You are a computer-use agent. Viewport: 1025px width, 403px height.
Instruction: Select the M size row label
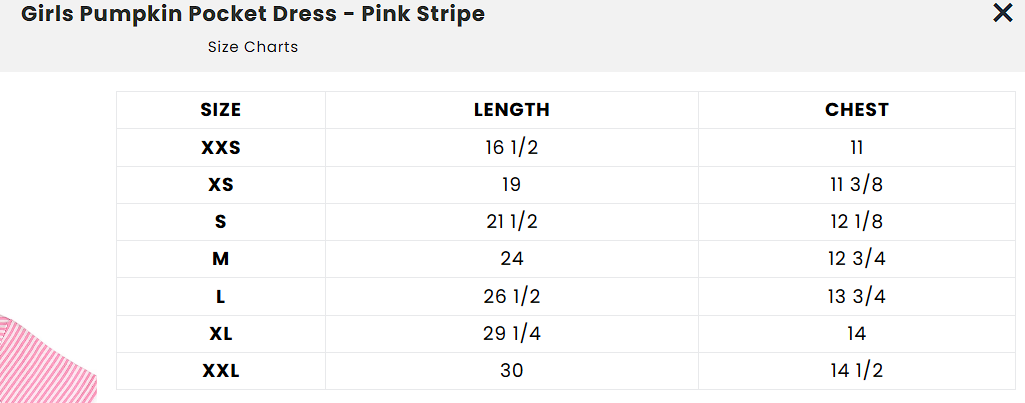tap(221, 260)
